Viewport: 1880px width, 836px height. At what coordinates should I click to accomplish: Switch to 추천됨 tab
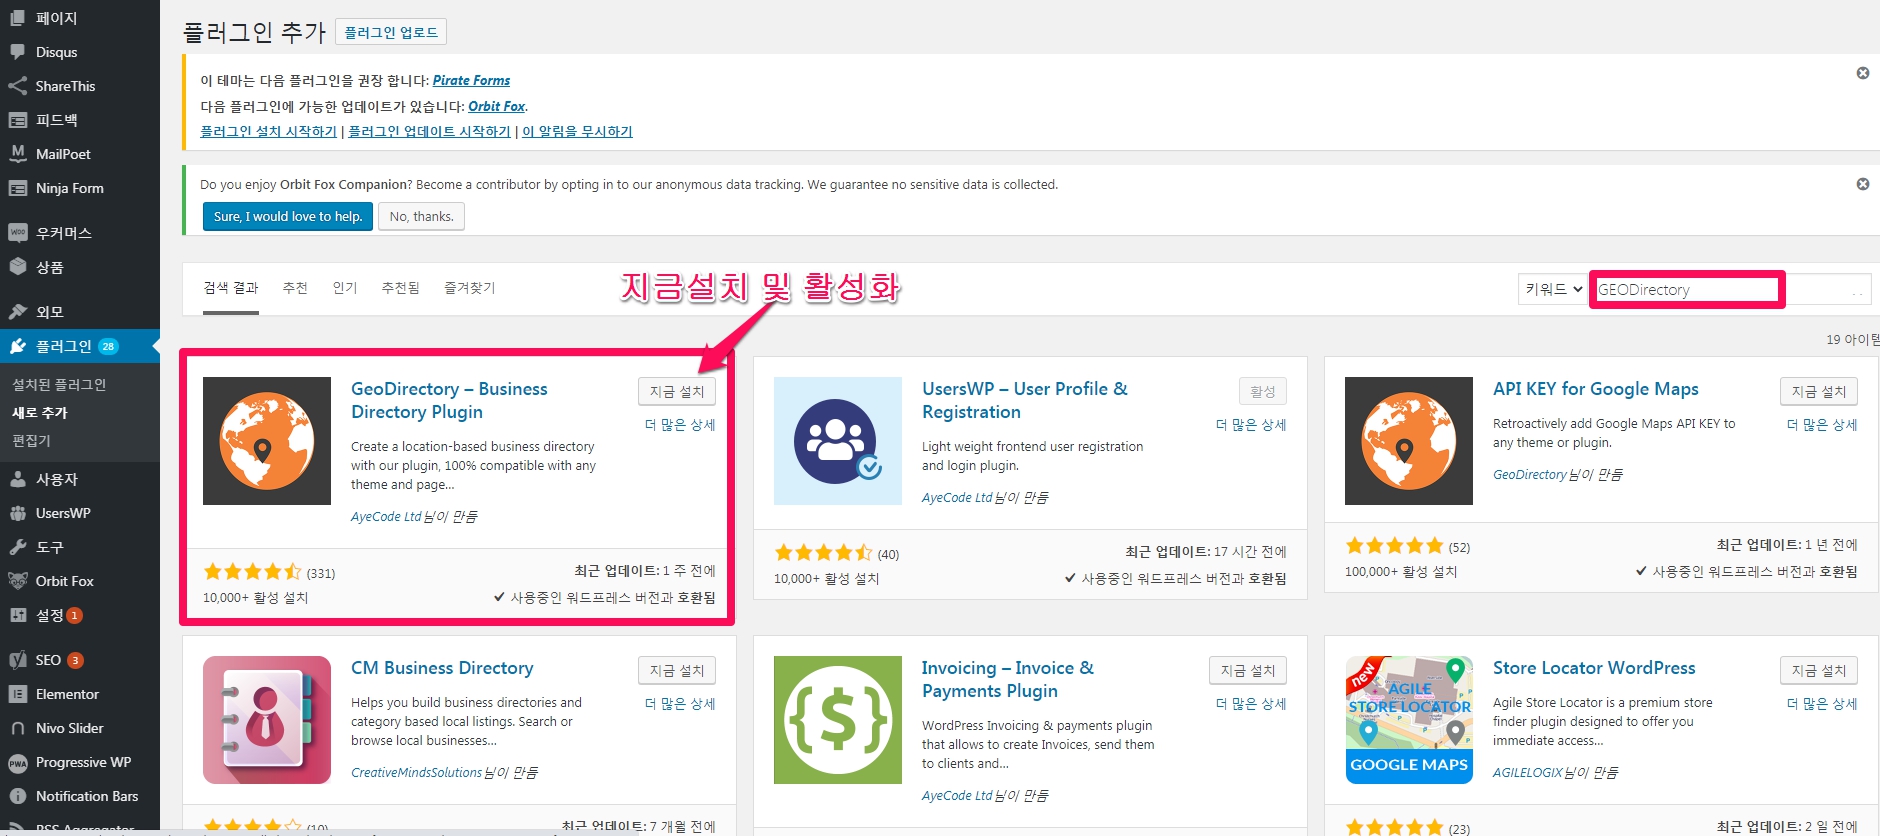pos(400,288)
